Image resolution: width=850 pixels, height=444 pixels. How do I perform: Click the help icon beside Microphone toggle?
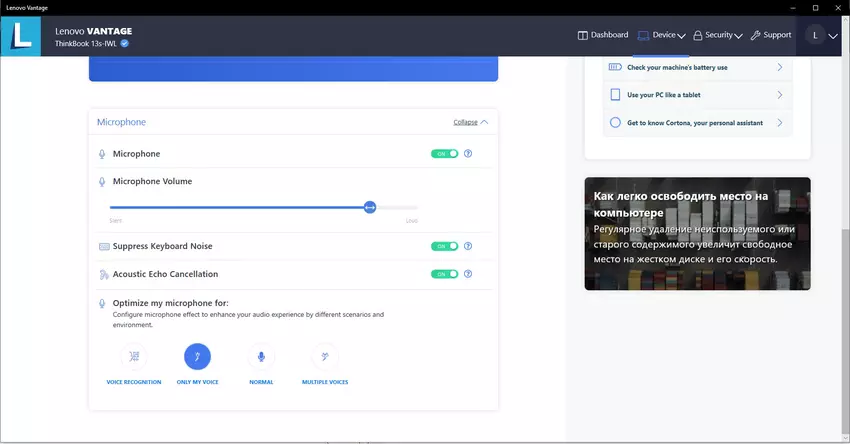point(468,154)
